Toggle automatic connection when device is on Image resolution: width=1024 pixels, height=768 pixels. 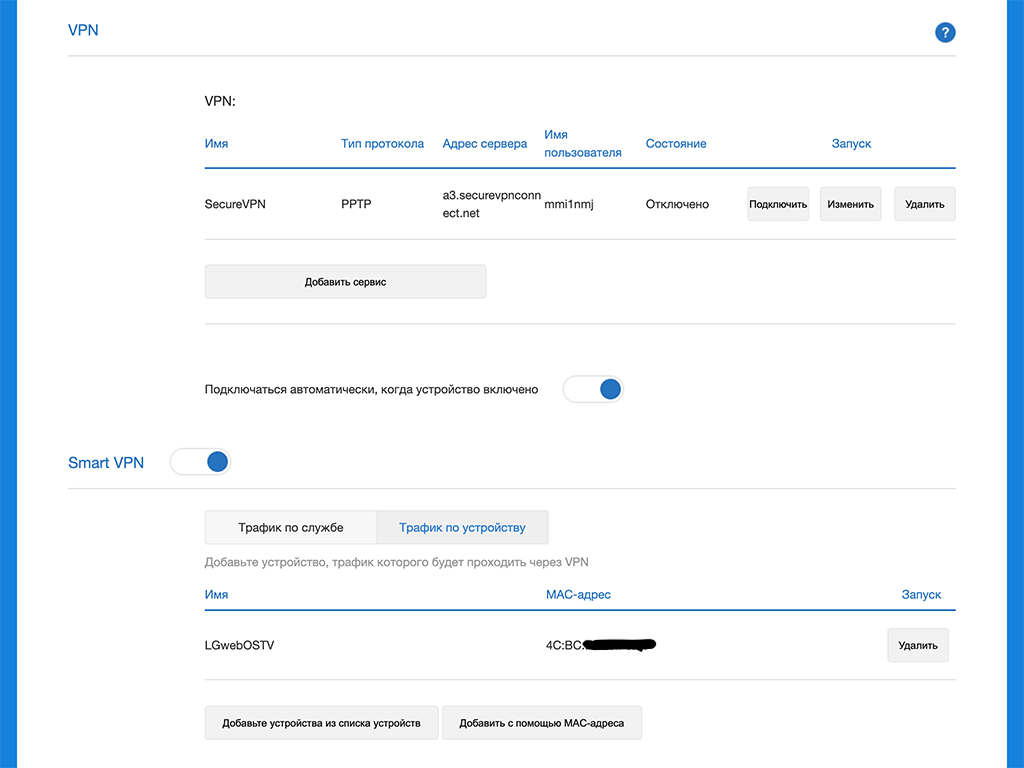coord(593,389)
